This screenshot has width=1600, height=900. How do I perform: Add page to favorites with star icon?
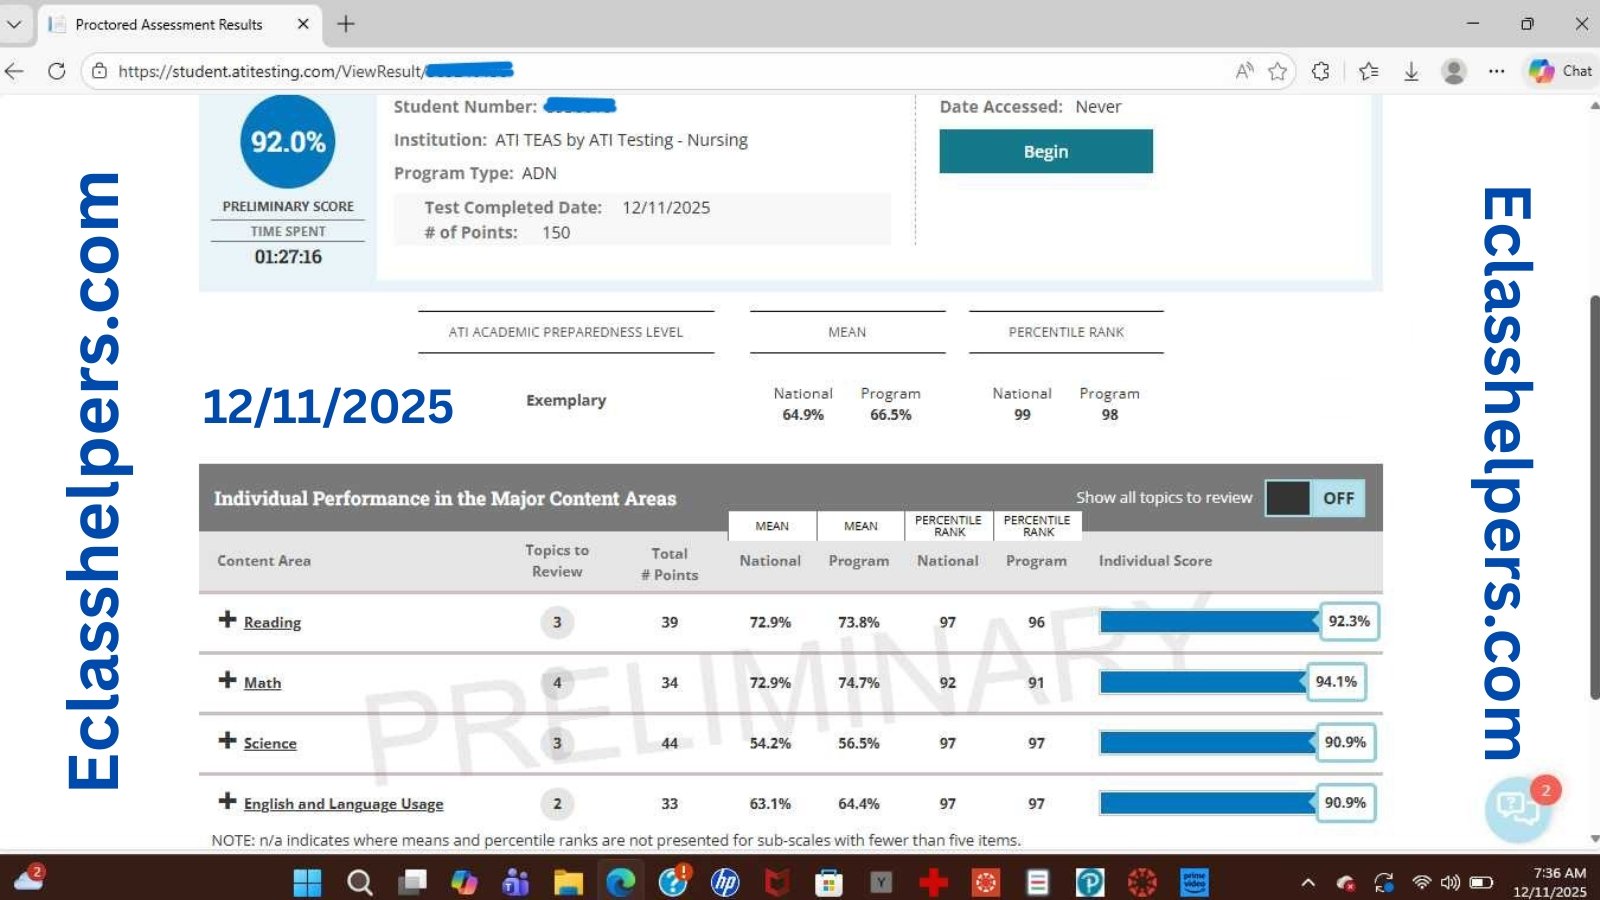click(1277, 71)
